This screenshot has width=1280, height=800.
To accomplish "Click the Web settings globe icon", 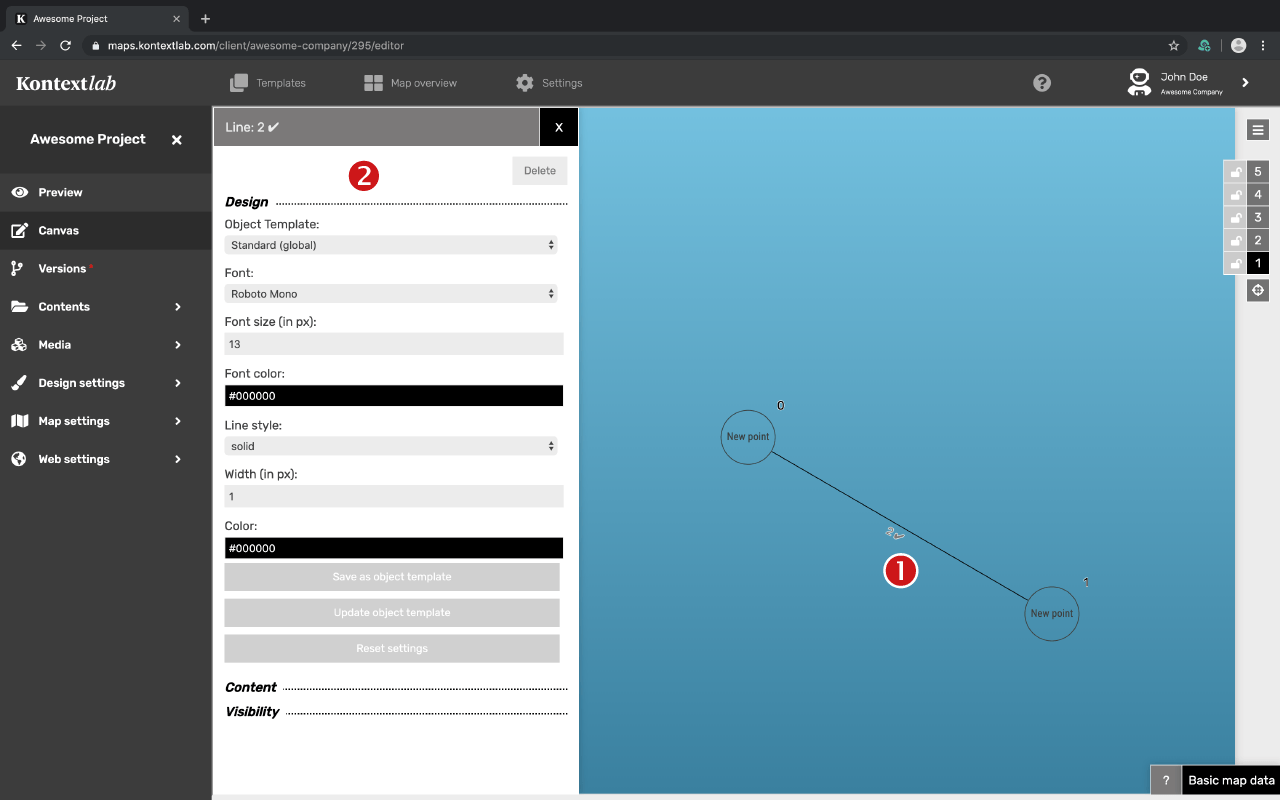I will pyautogui.click(x=18, y=459).
